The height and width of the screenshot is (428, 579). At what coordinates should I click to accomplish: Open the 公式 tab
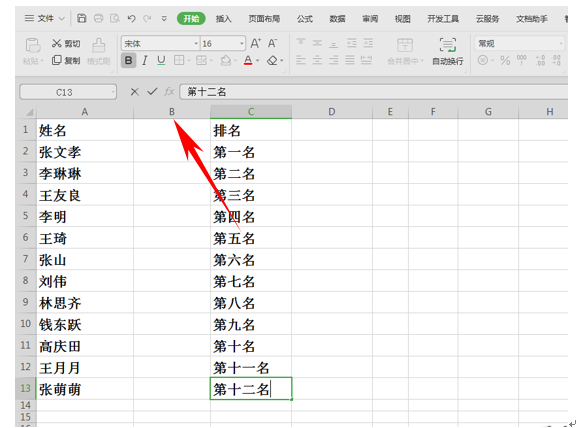click(305, 18)
